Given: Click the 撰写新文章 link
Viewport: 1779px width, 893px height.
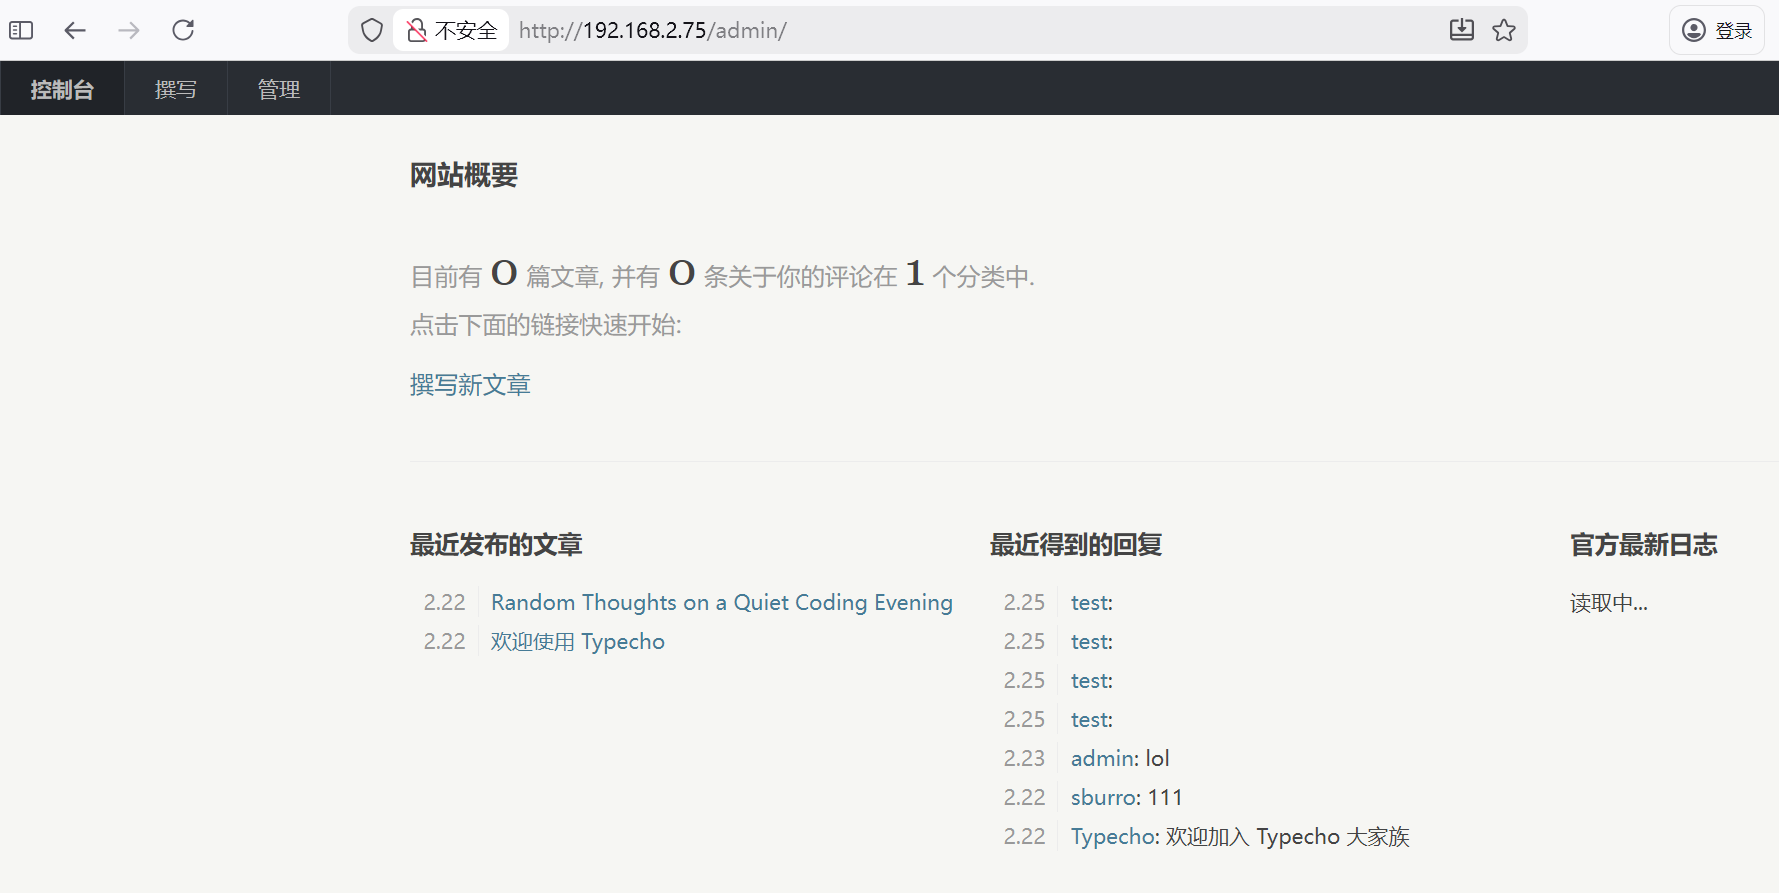Looking at the screenshot, I should pyautogui.click(x=470, y=385).
